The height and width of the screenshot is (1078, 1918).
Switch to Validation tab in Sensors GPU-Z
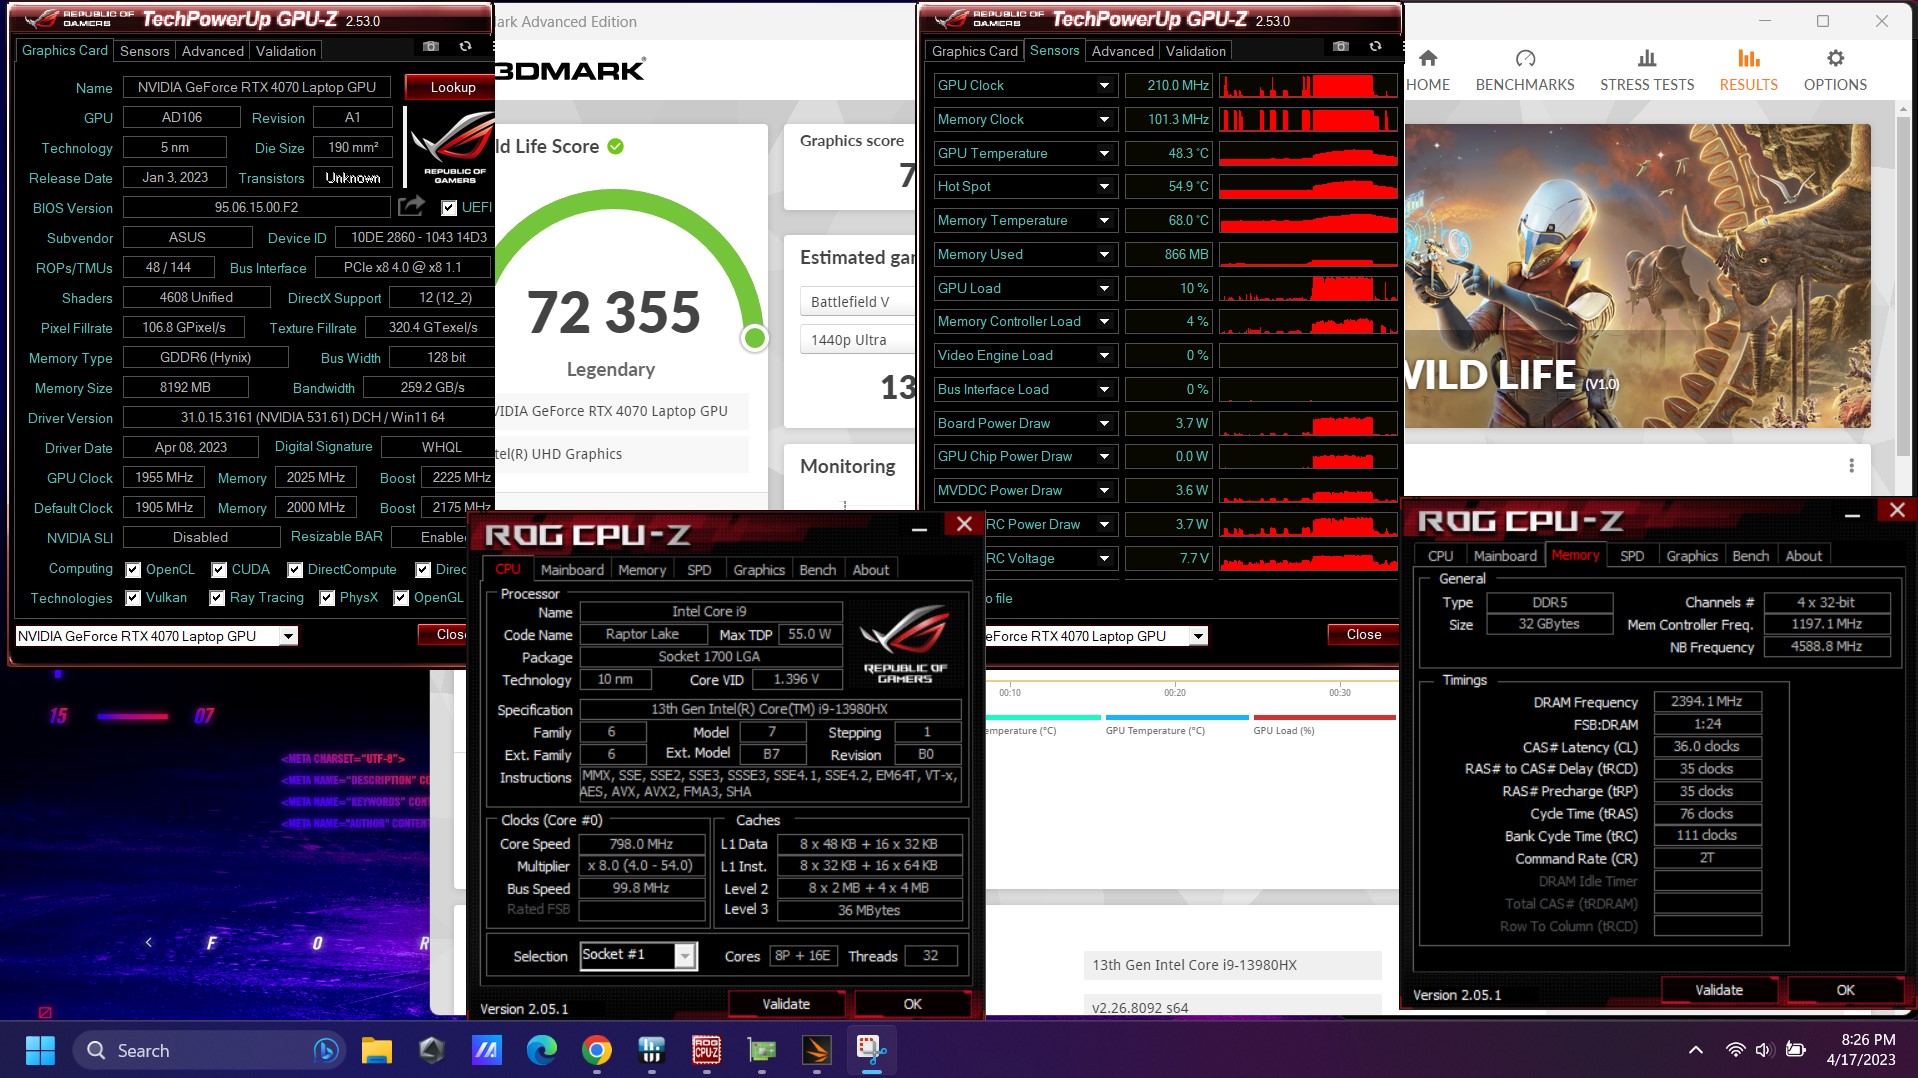click(1195, 51)
